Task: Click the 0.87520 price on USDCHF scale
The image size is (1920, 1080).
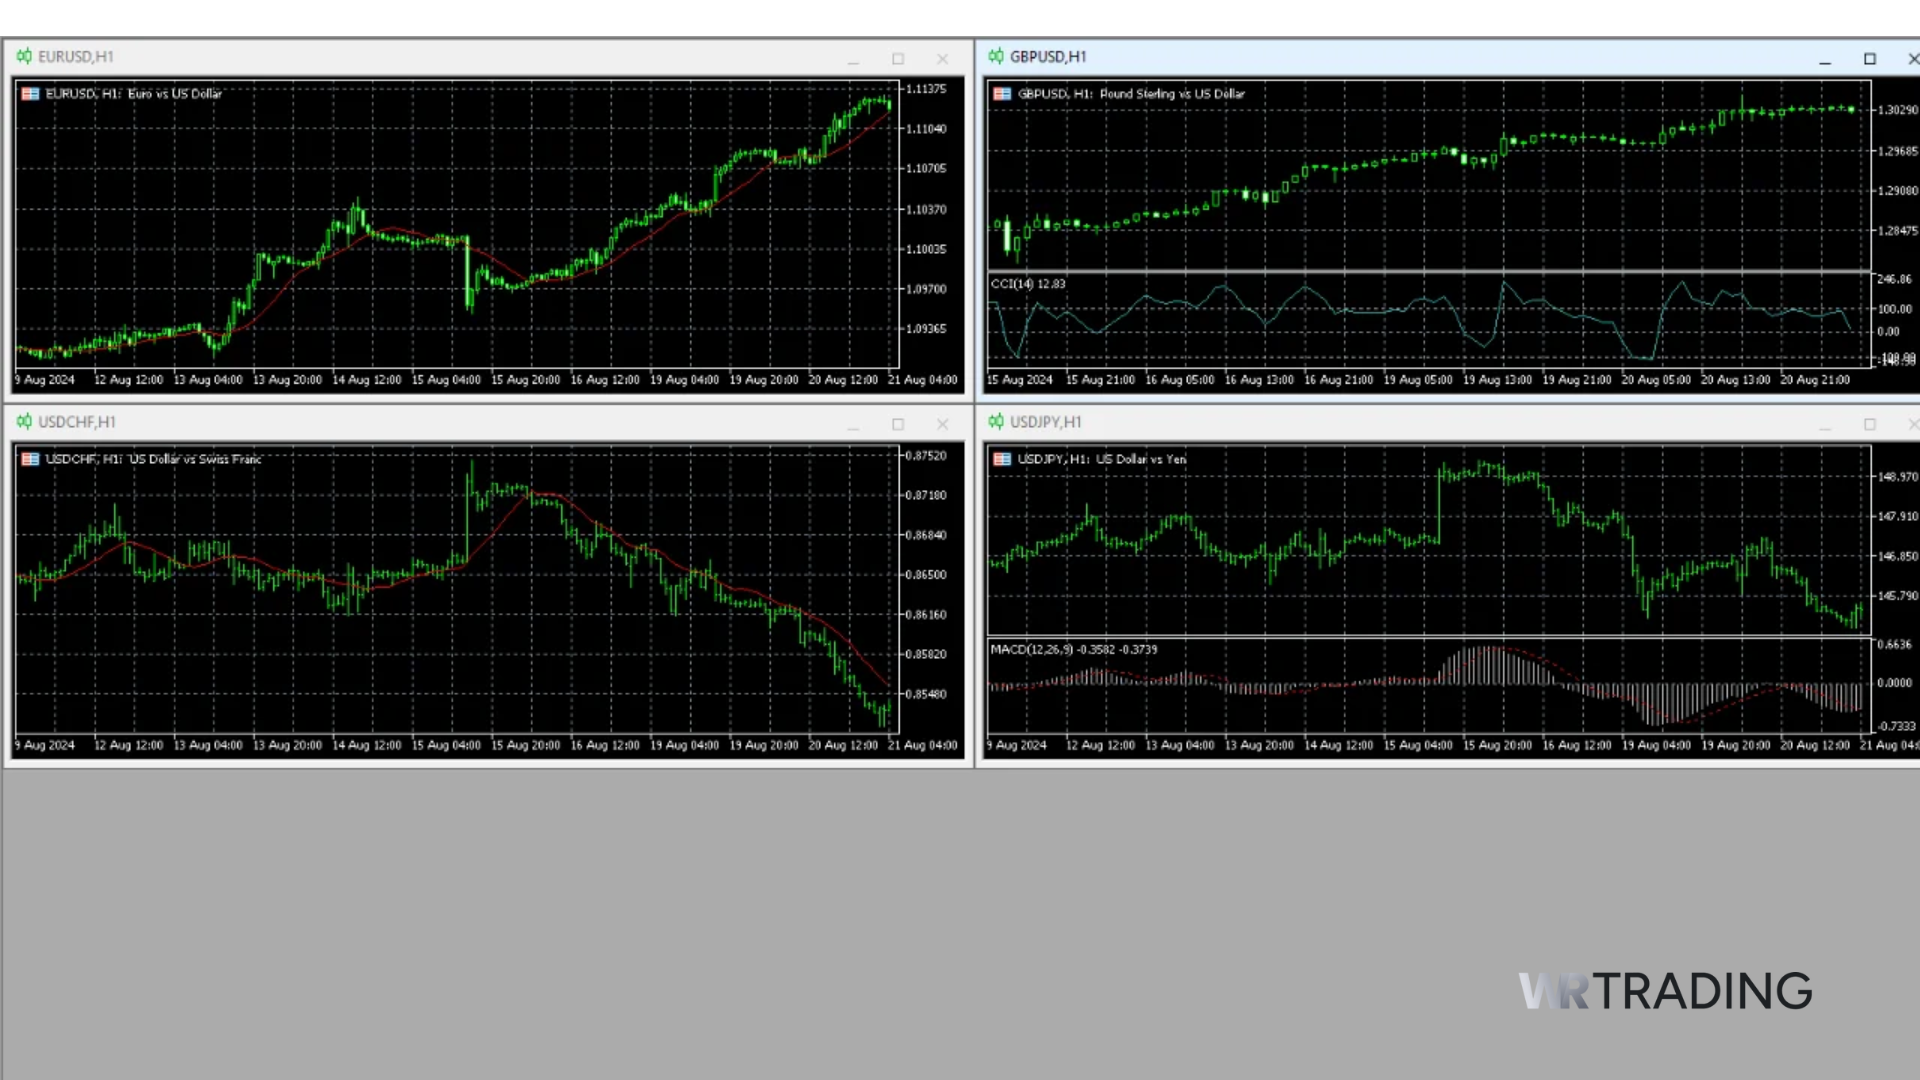Action: pos(926,455)
